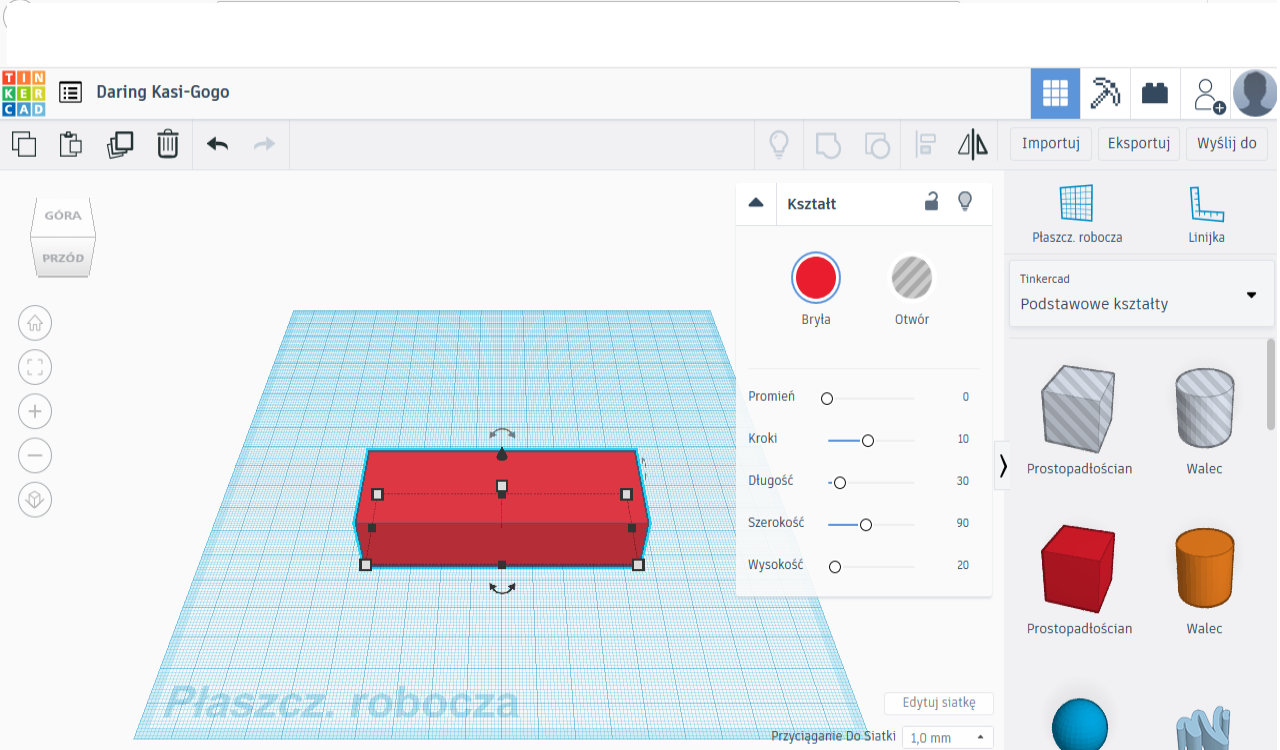Image resolution: width=1280 pixels, height=750 pixels.
Task: Click the Eksportuj button
Action: (x=1139, y=144)
